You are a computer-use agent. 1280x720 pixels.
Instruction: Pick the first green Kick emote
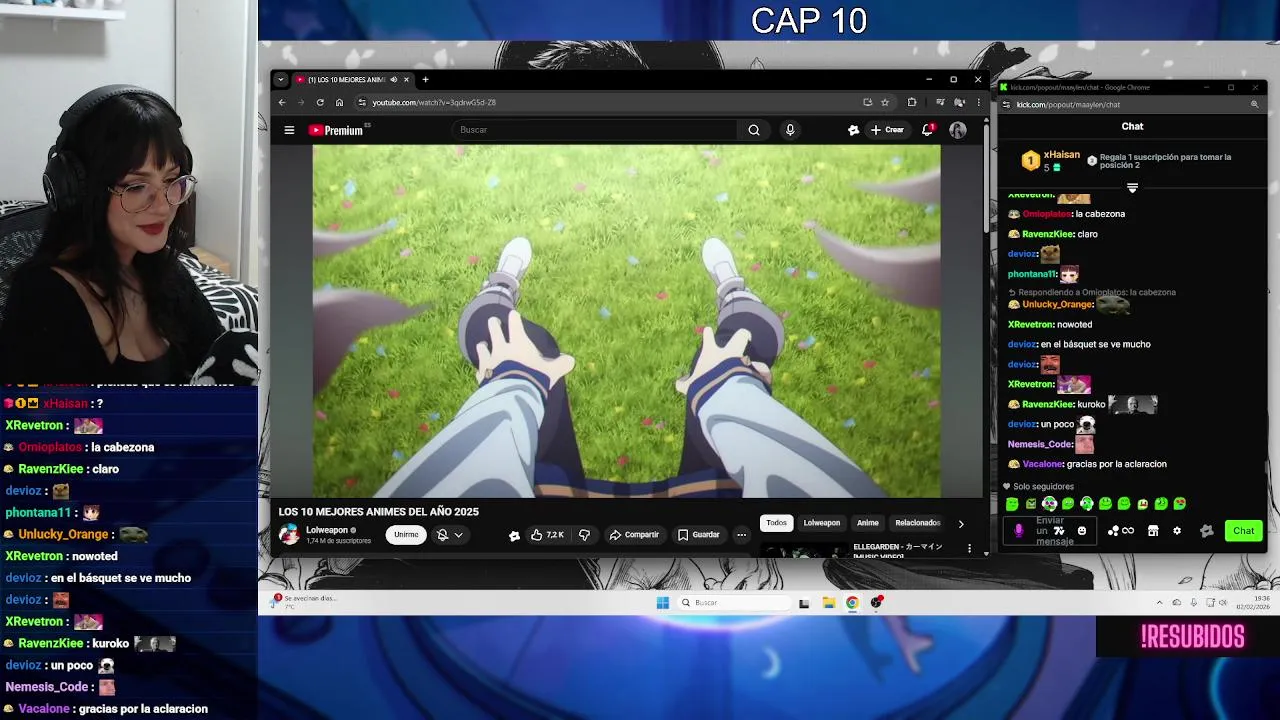[1012, 504]
